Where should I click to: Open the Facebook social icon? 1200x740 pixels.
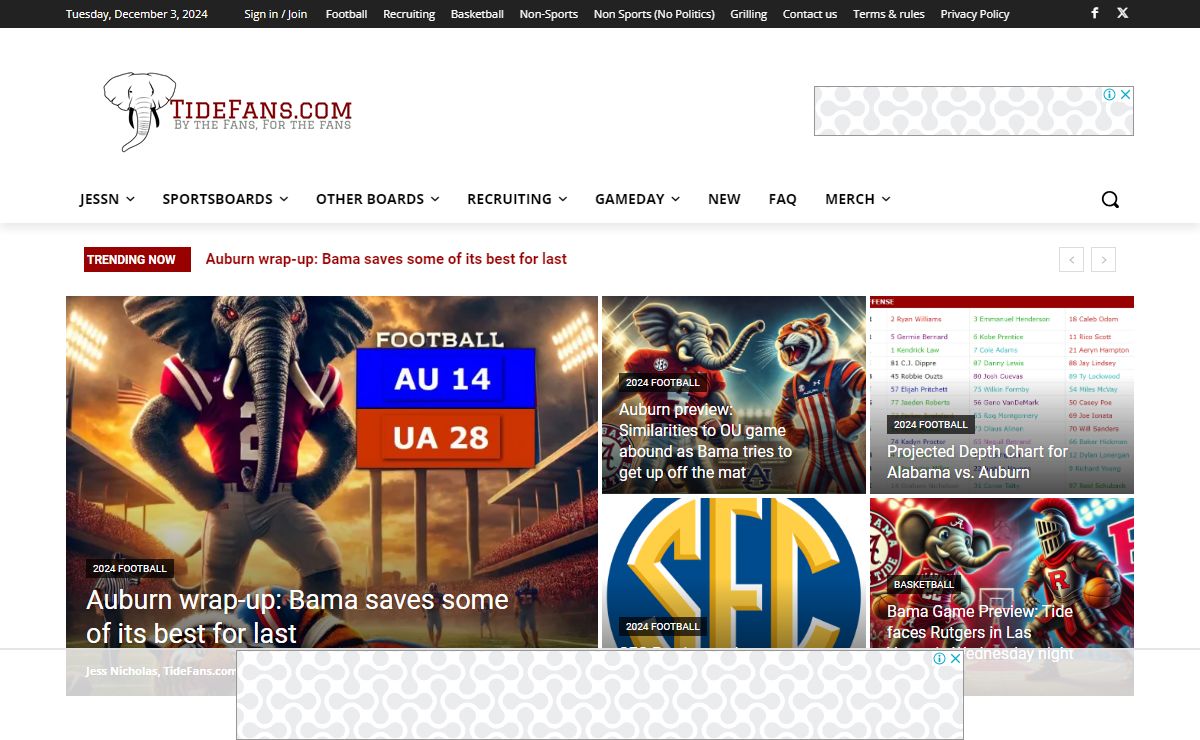[x=1094, y=13]
